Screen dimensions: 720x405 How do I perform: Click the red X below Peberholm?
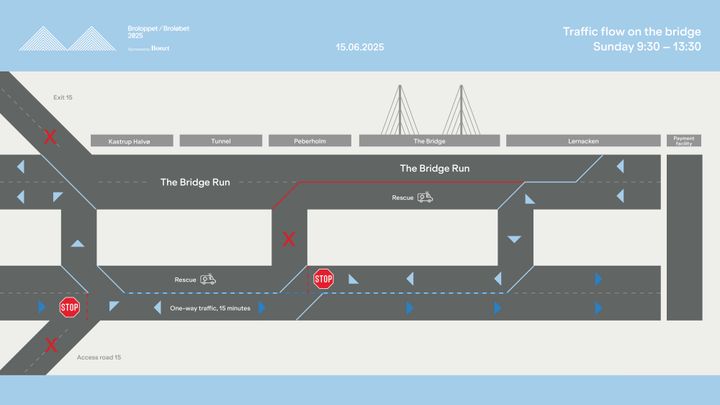(288, 239)
